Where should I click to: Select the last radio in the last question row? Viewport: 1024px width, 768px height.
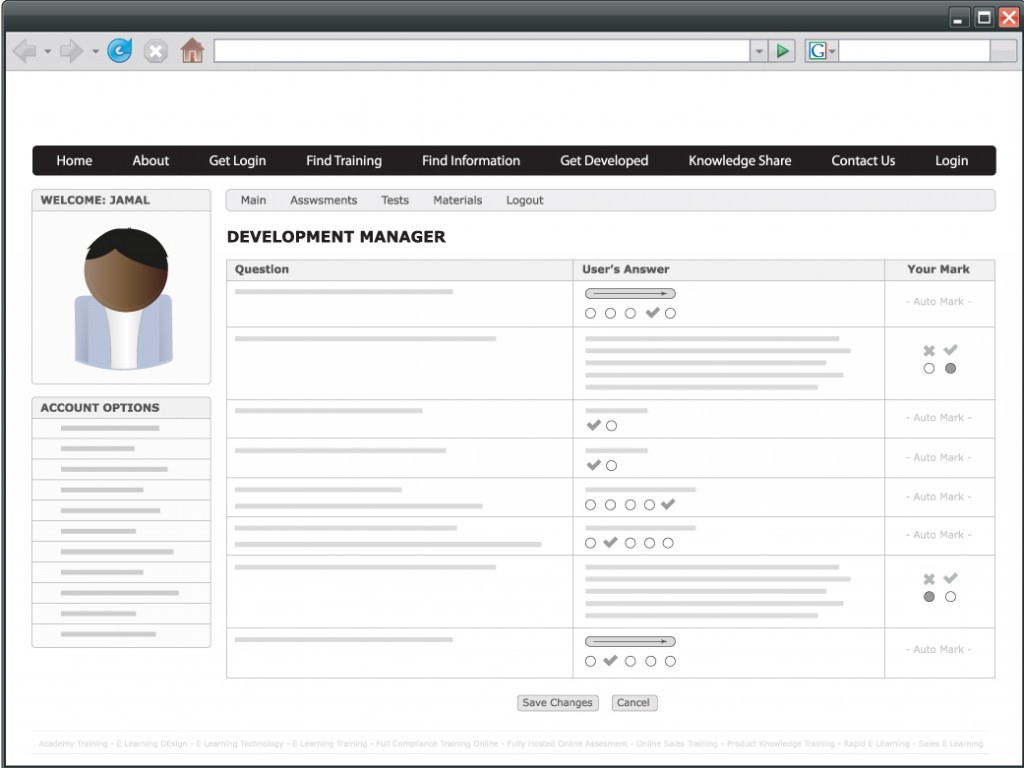[671, 662]
